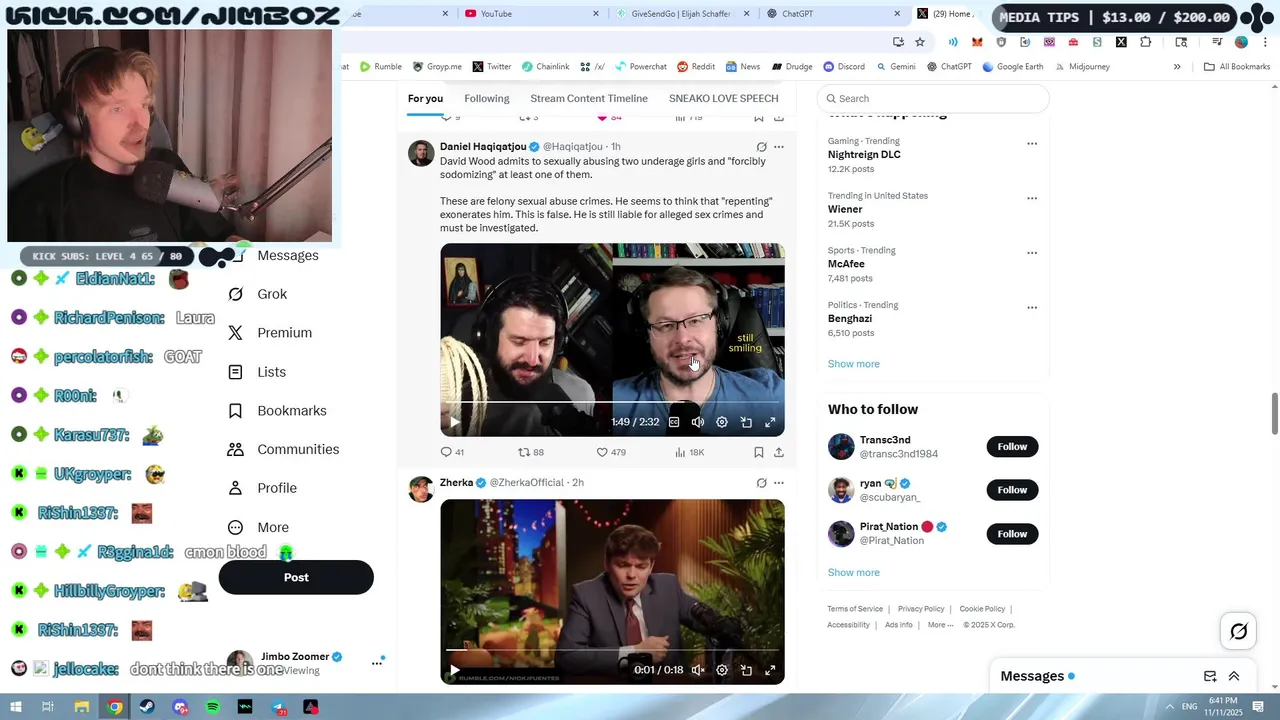Share Daniel Haqiqatjou's post
This screenshot has width=1280, height=720.
point(779,452)
